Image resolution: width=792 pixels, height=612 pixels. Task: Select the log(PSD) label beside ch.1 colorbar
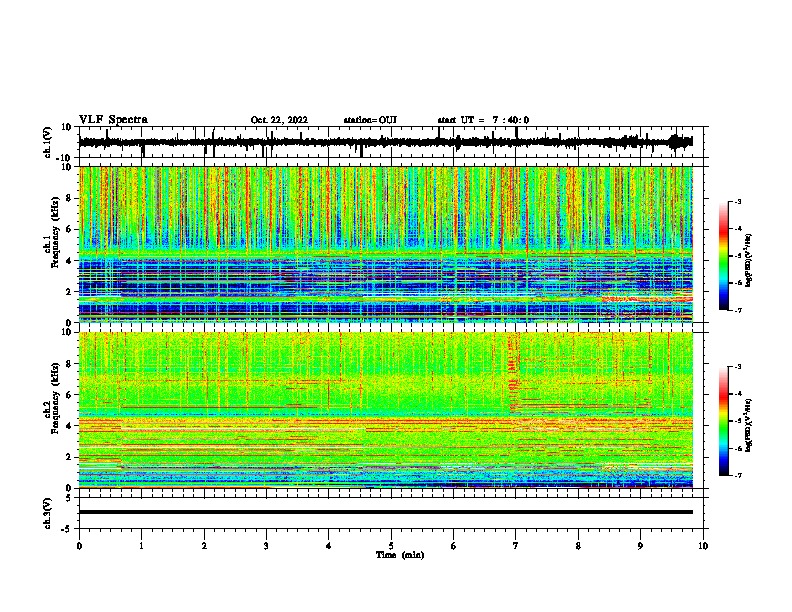coord(748,260)
